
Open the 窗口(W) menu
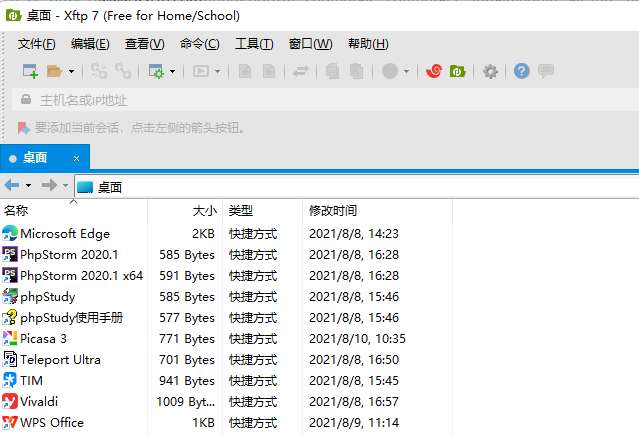point(311,44)
